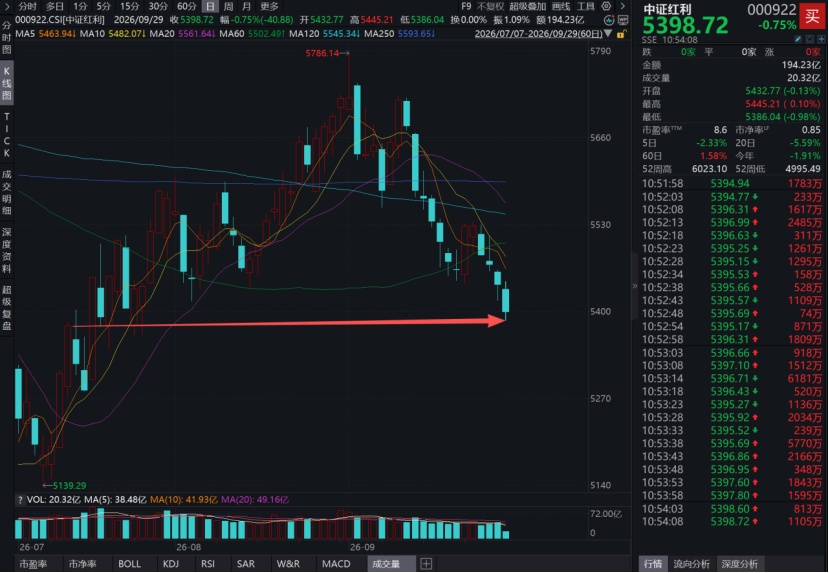Click the pencil note icon under 买
829x573 pixels.
(798, 40)
